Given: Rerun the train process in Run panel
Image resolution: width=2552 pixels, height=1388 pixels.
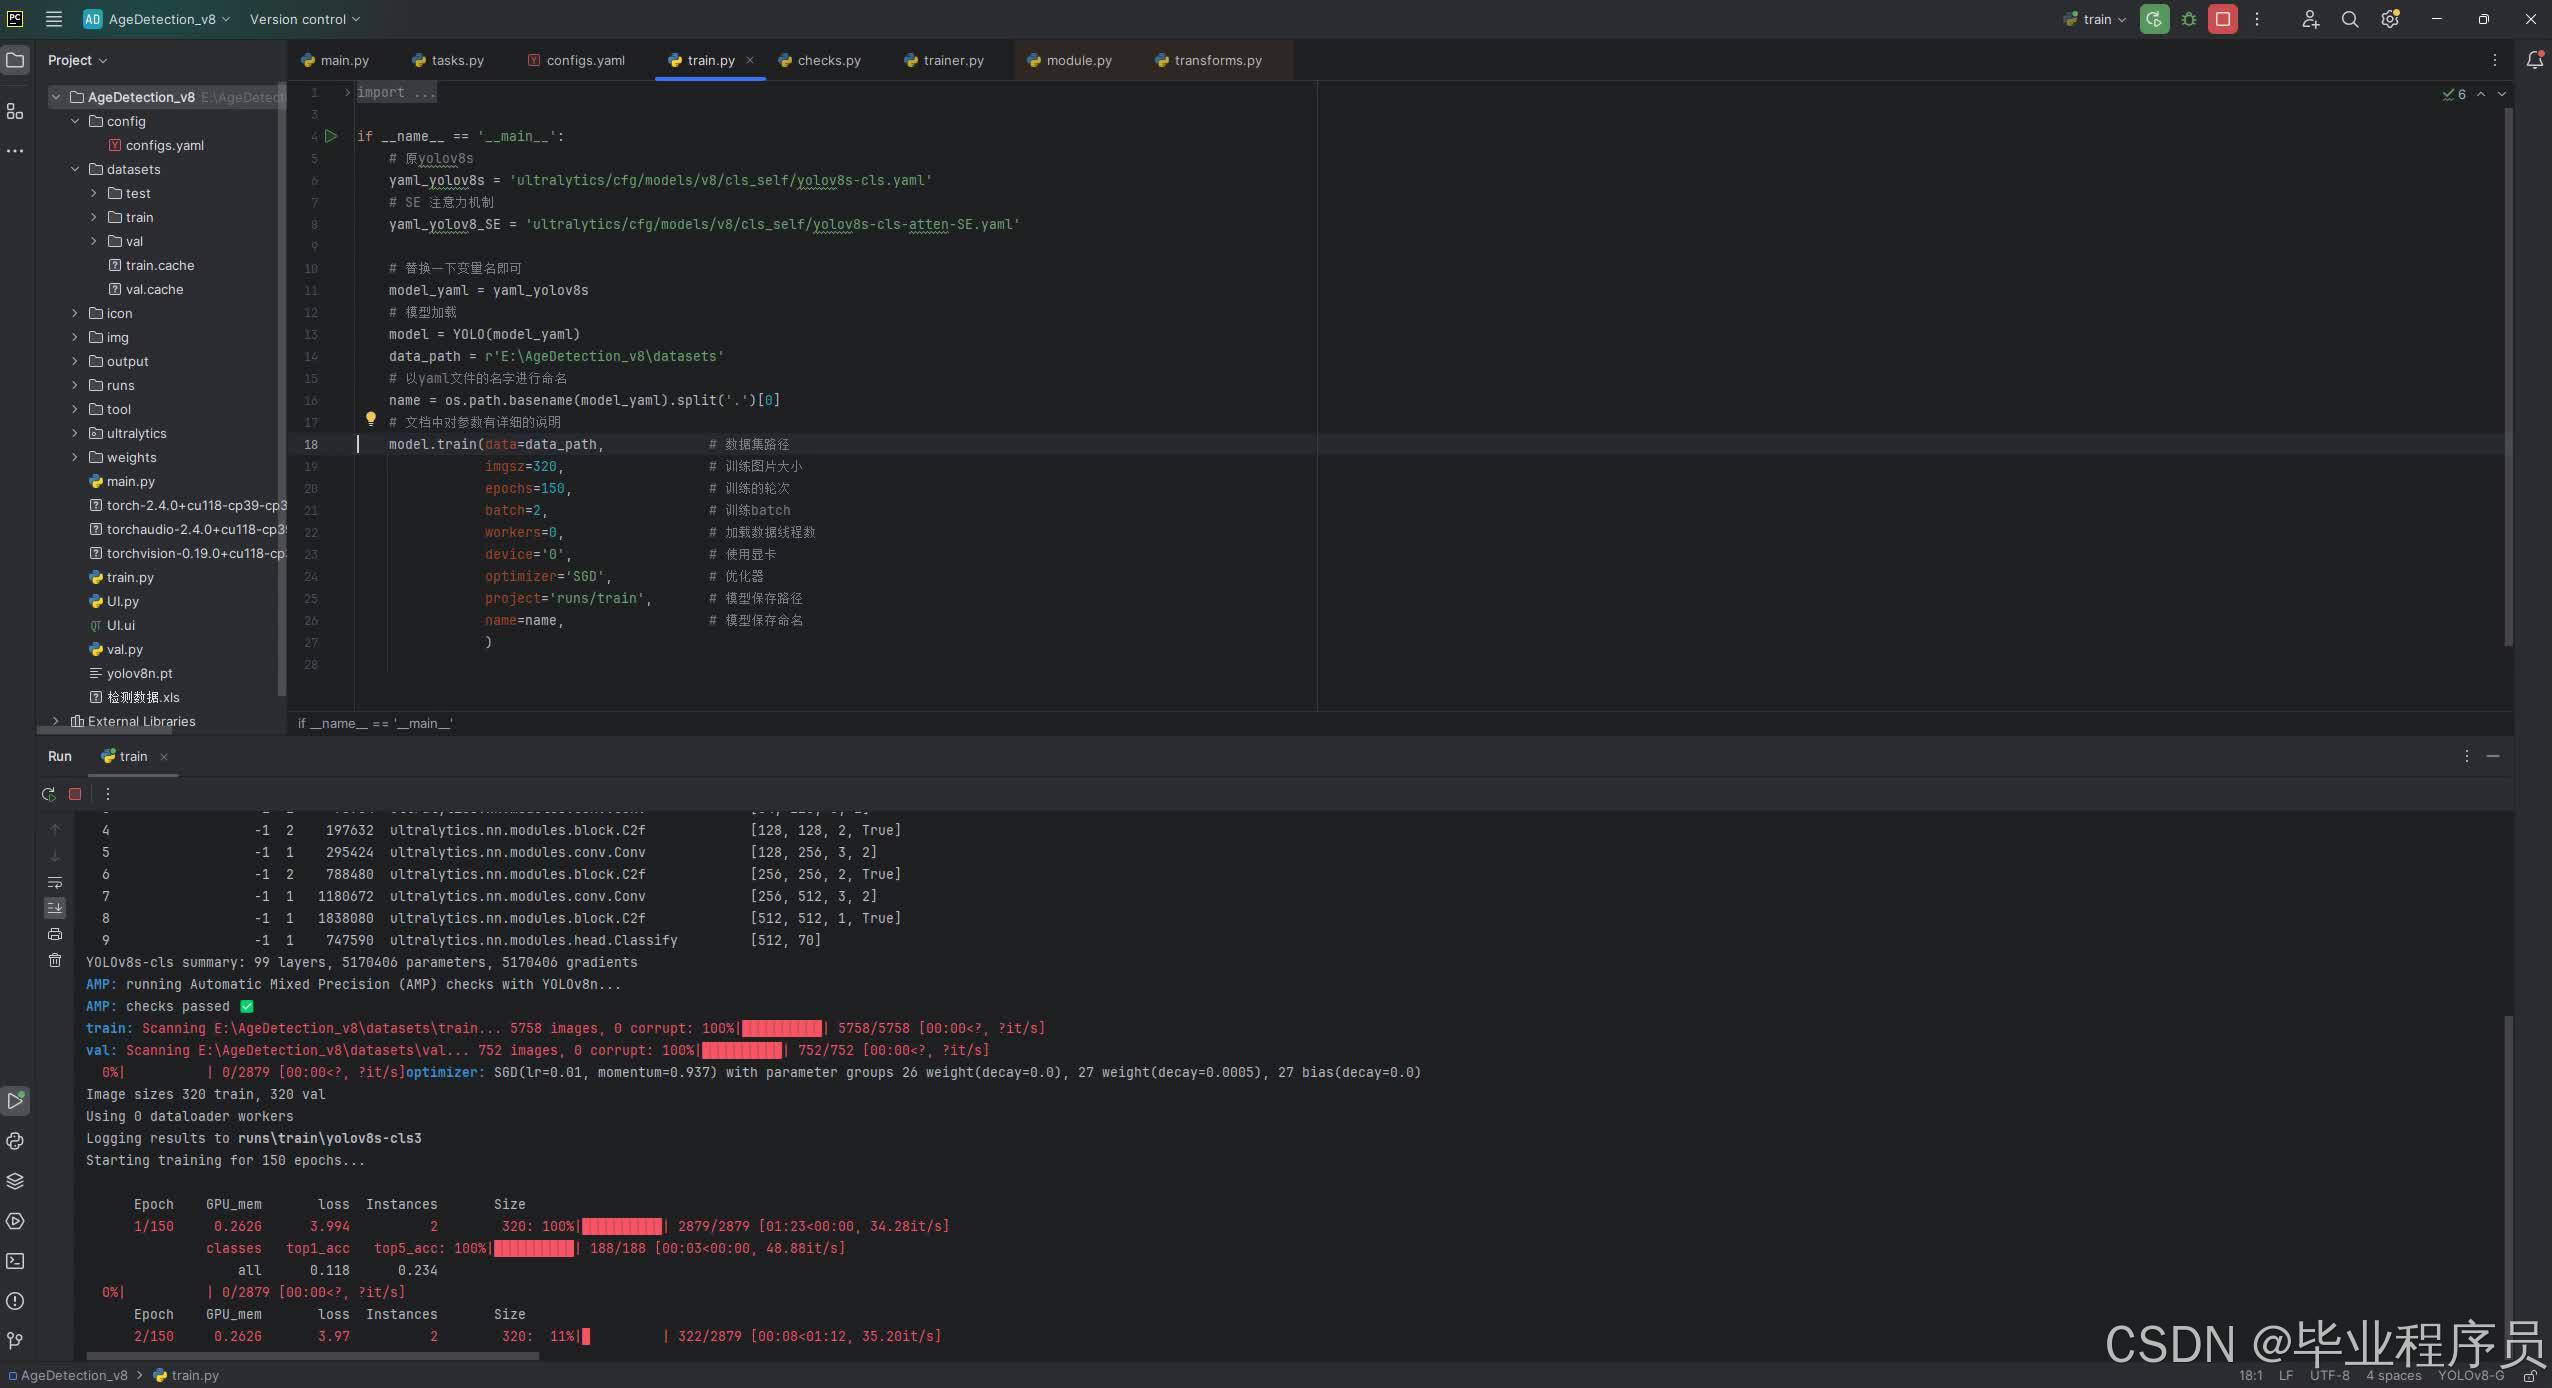Looking at the screenshot, I should click(48, 794).
